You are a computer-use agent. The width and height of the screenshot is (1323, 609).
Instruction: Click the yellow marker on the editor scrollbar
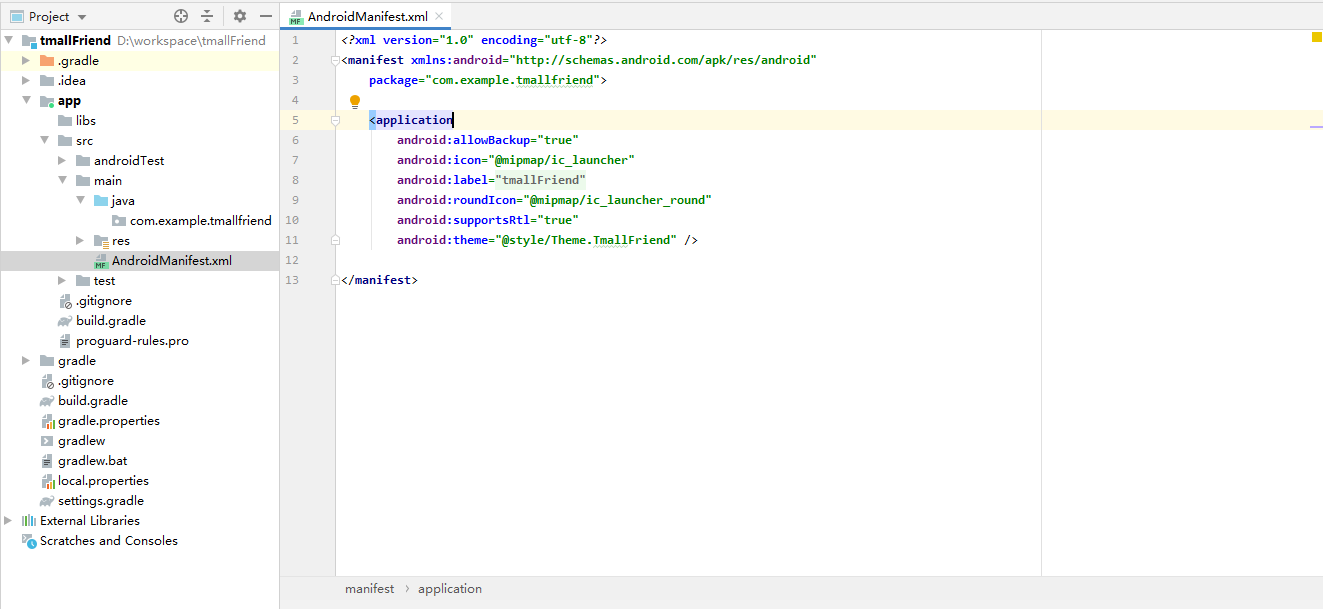coord(1315,35)
